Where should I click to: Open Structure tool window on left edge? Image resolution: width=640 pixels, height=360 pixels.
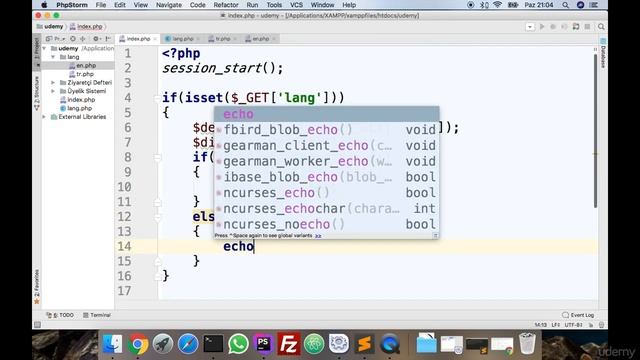(36, 93)
